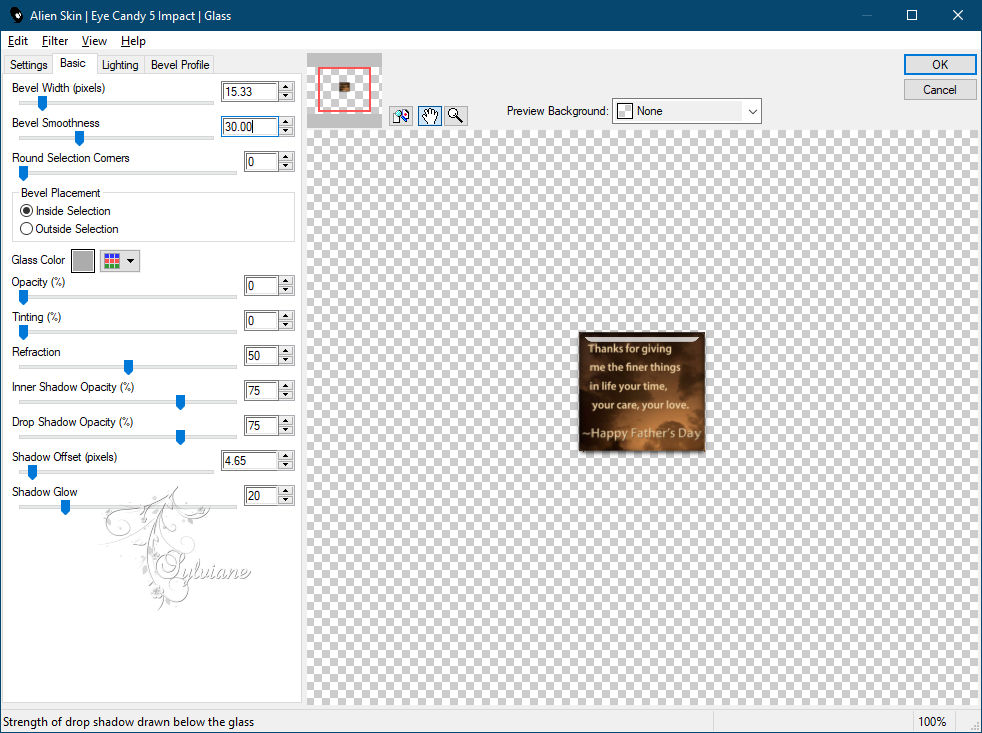Select the hand pan tool
The image size is (982, 733).
coord(430,116)
